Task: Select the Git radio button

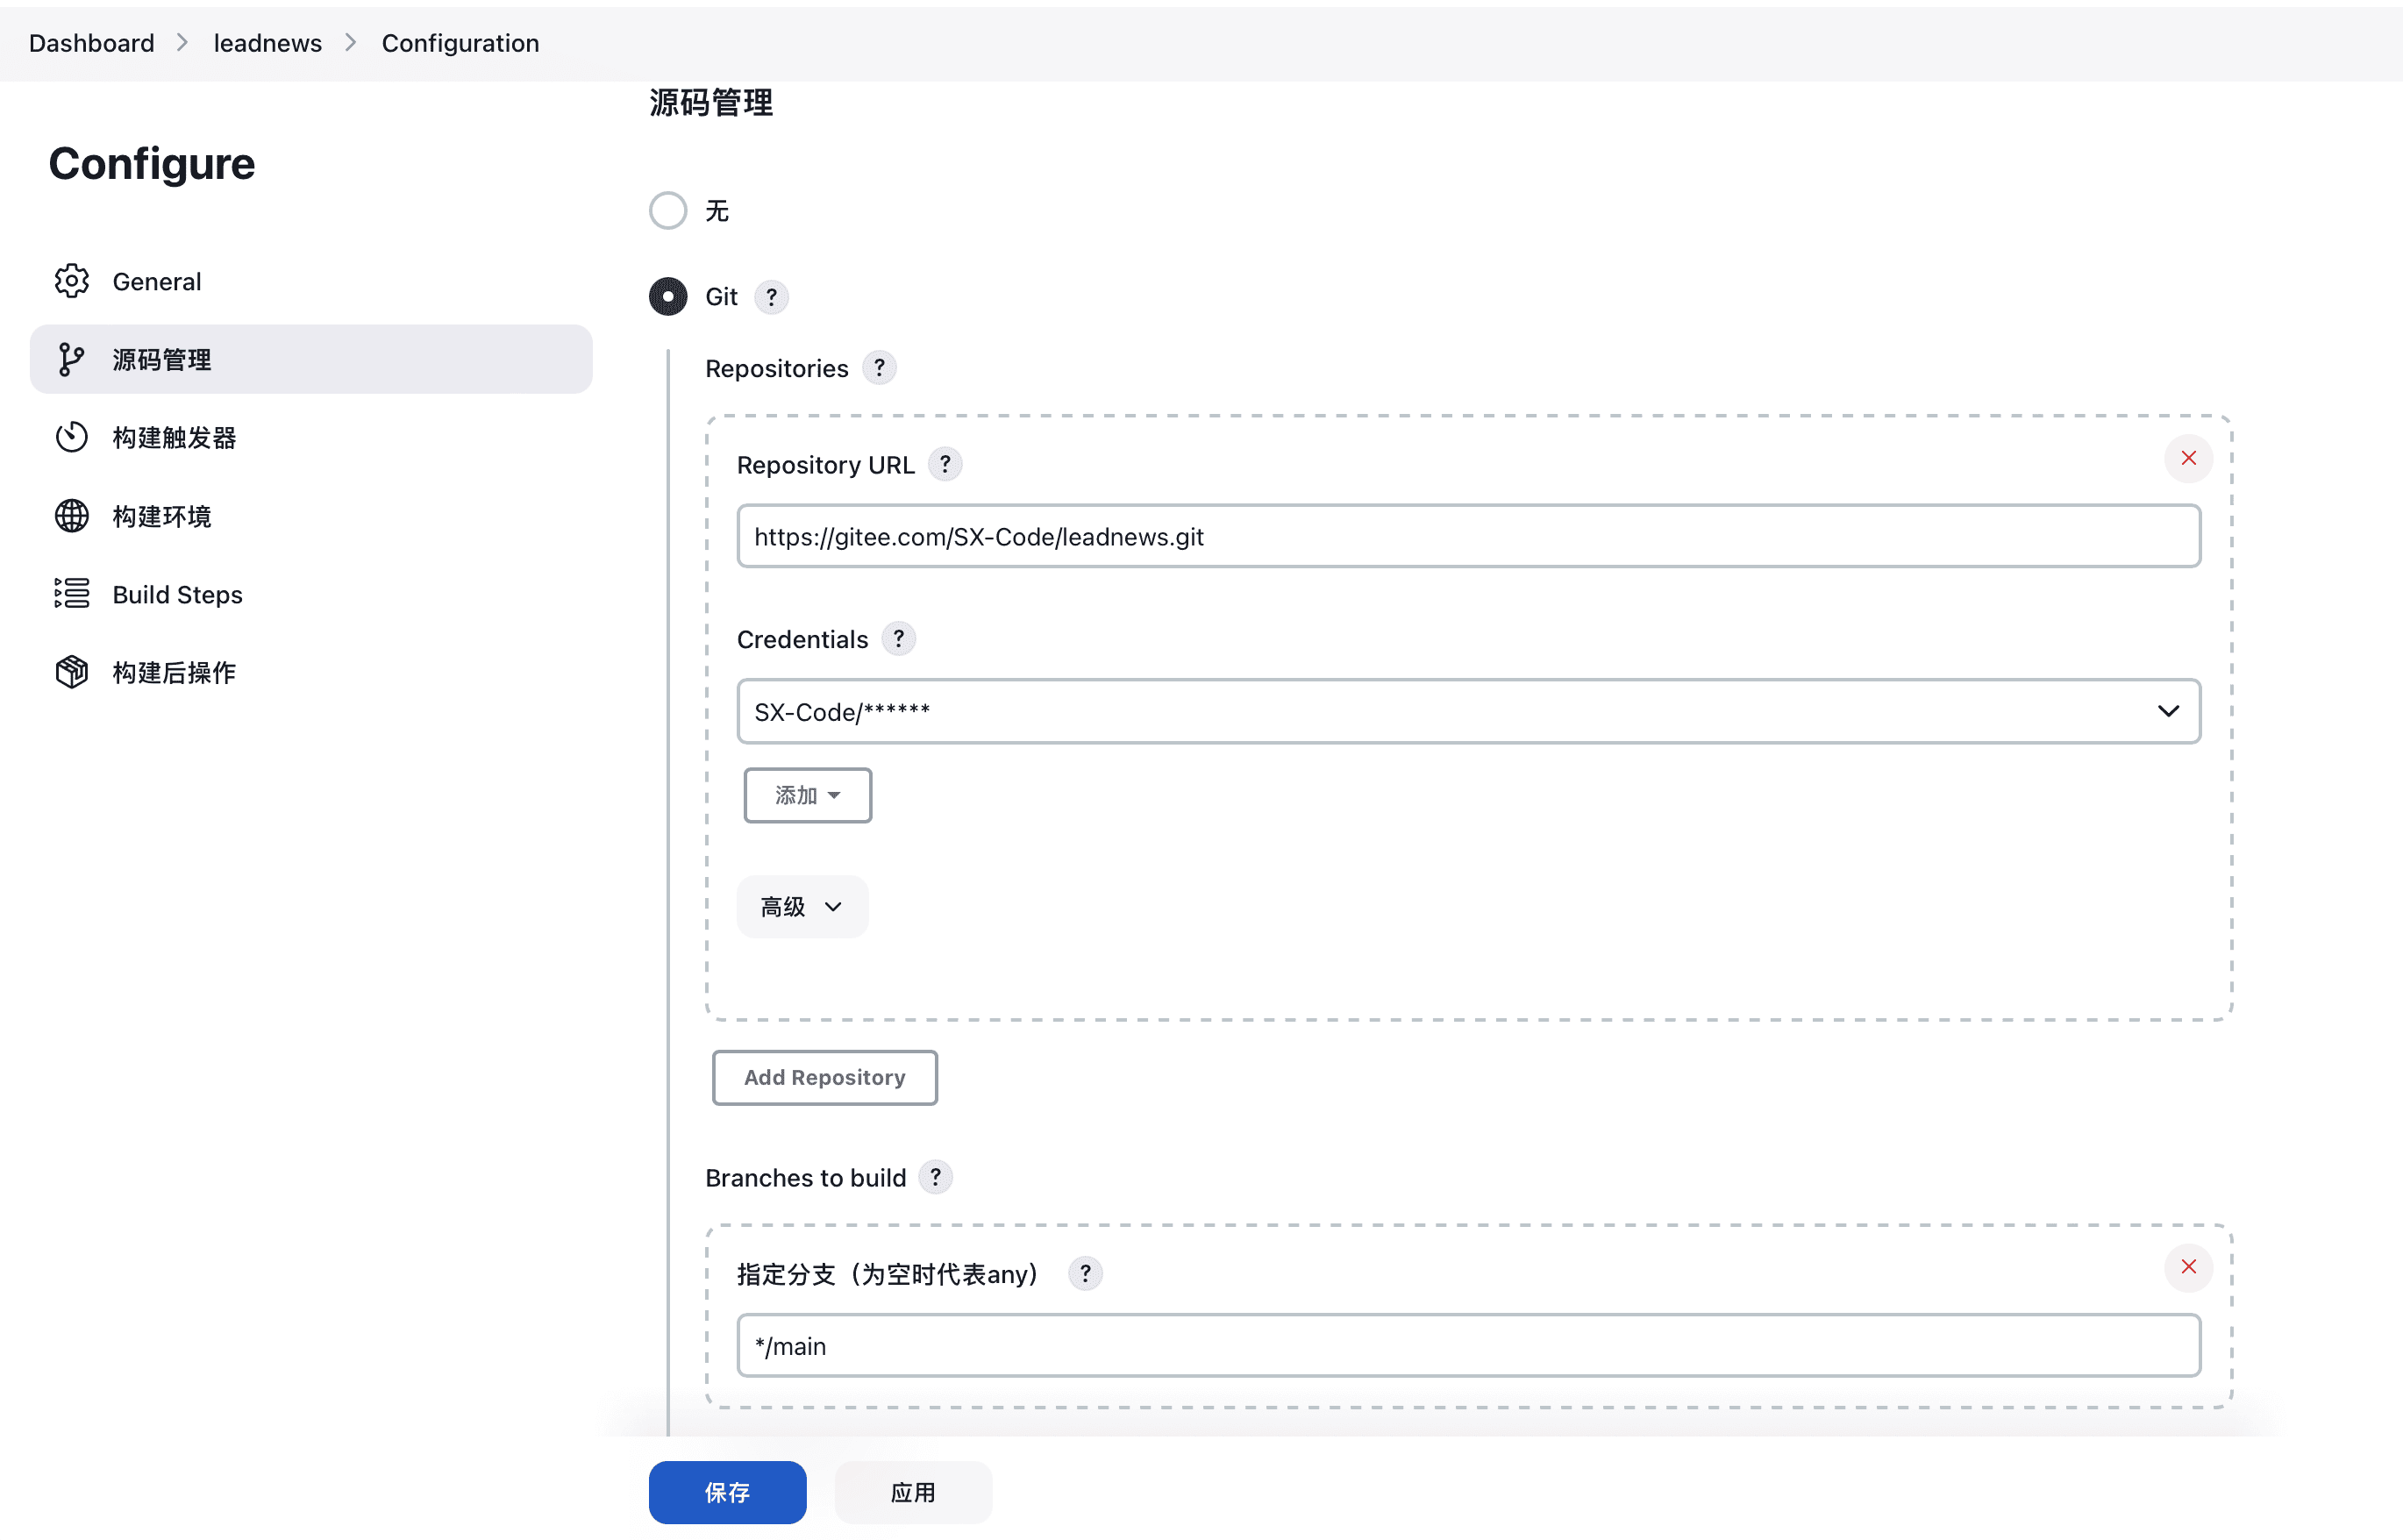Action: tap(668, 297)
